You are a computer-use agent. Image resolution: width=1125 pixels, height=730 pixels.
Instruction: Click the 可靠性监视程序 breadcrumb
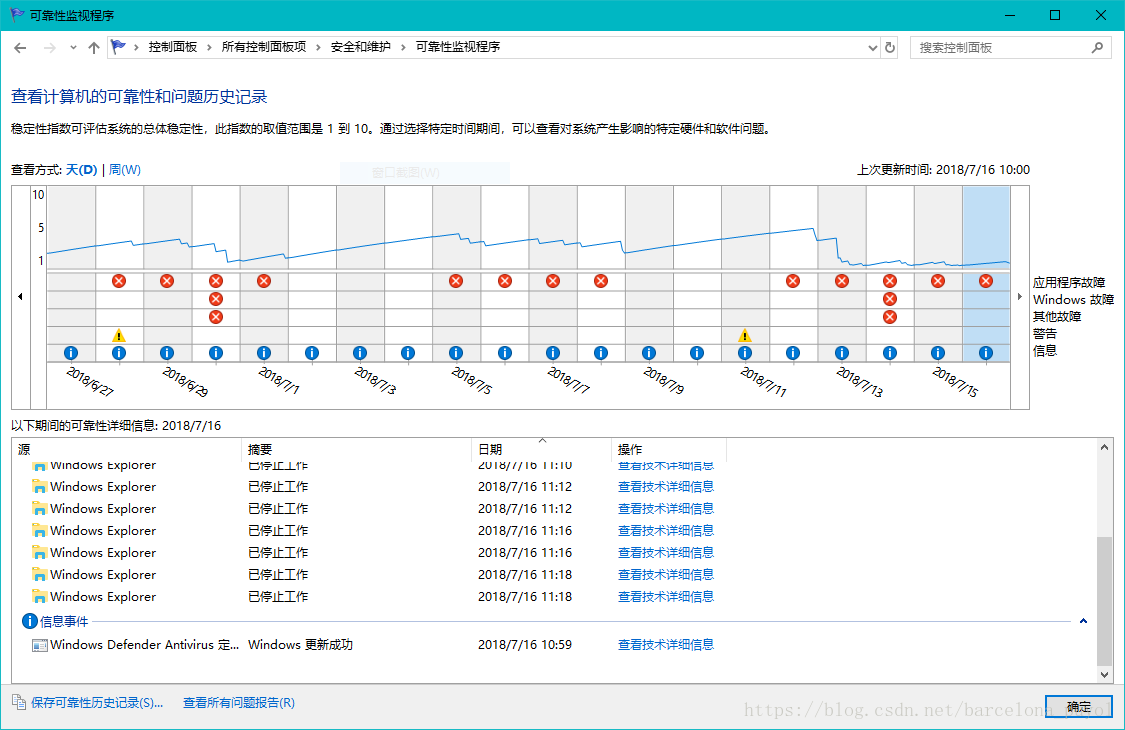[x=458, y=47]
